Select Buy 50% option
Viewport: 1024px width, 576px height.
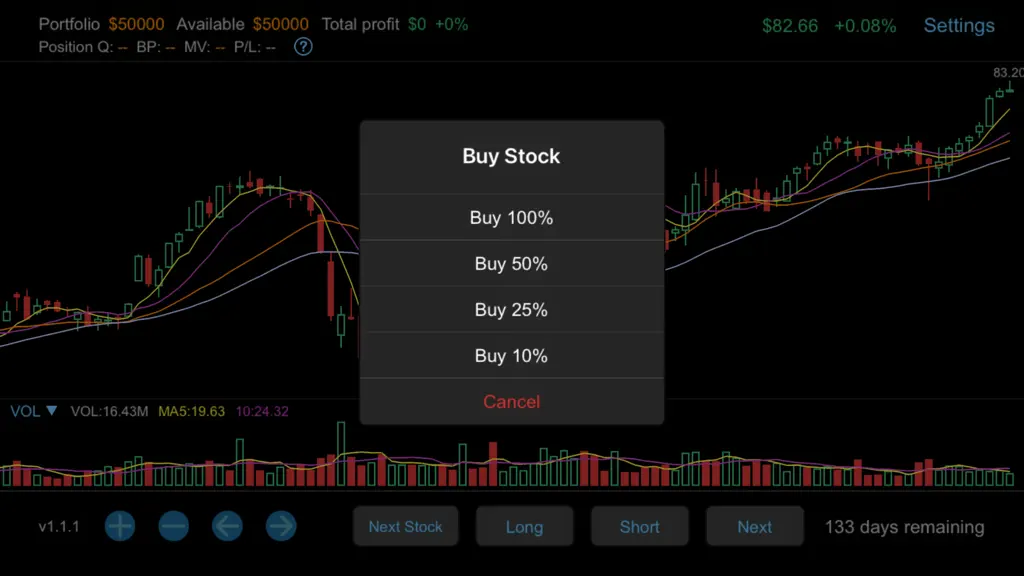click(x=511, y=264)
